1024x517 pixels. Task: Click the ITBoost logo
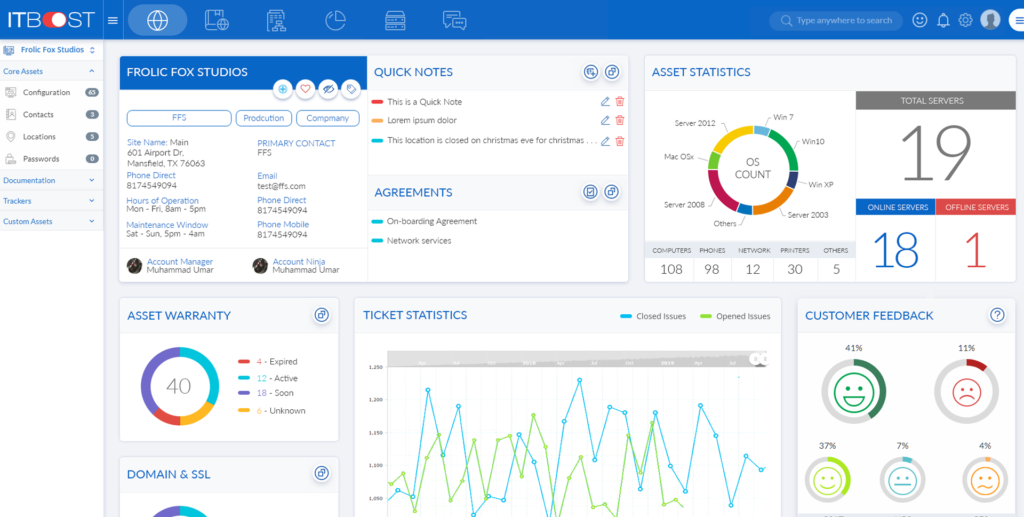52,20
